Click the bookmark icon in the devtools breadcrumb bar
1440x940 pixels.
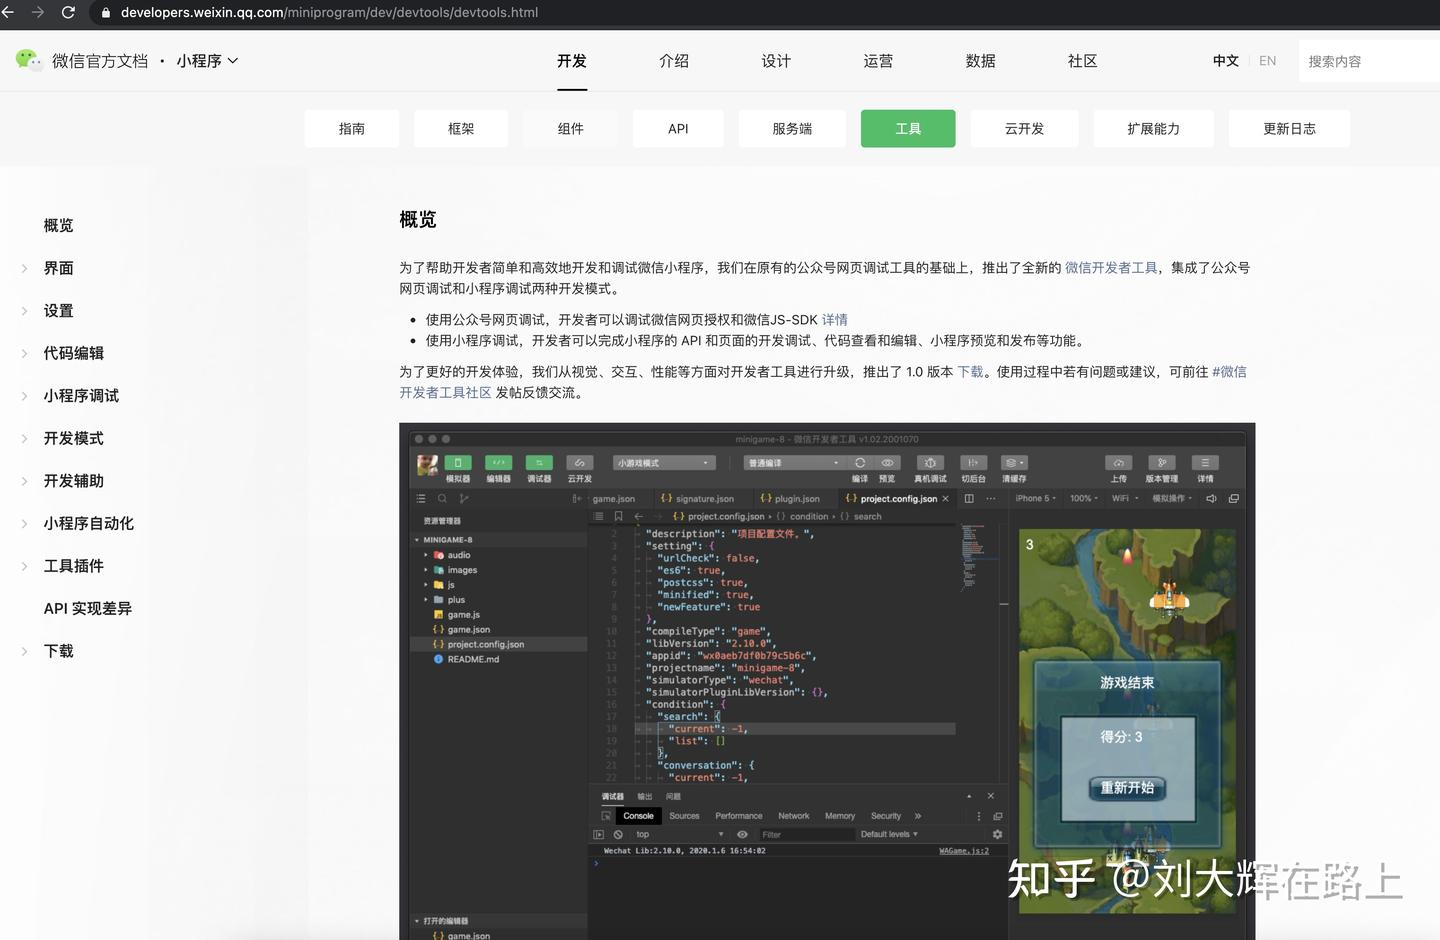[619, 516]
